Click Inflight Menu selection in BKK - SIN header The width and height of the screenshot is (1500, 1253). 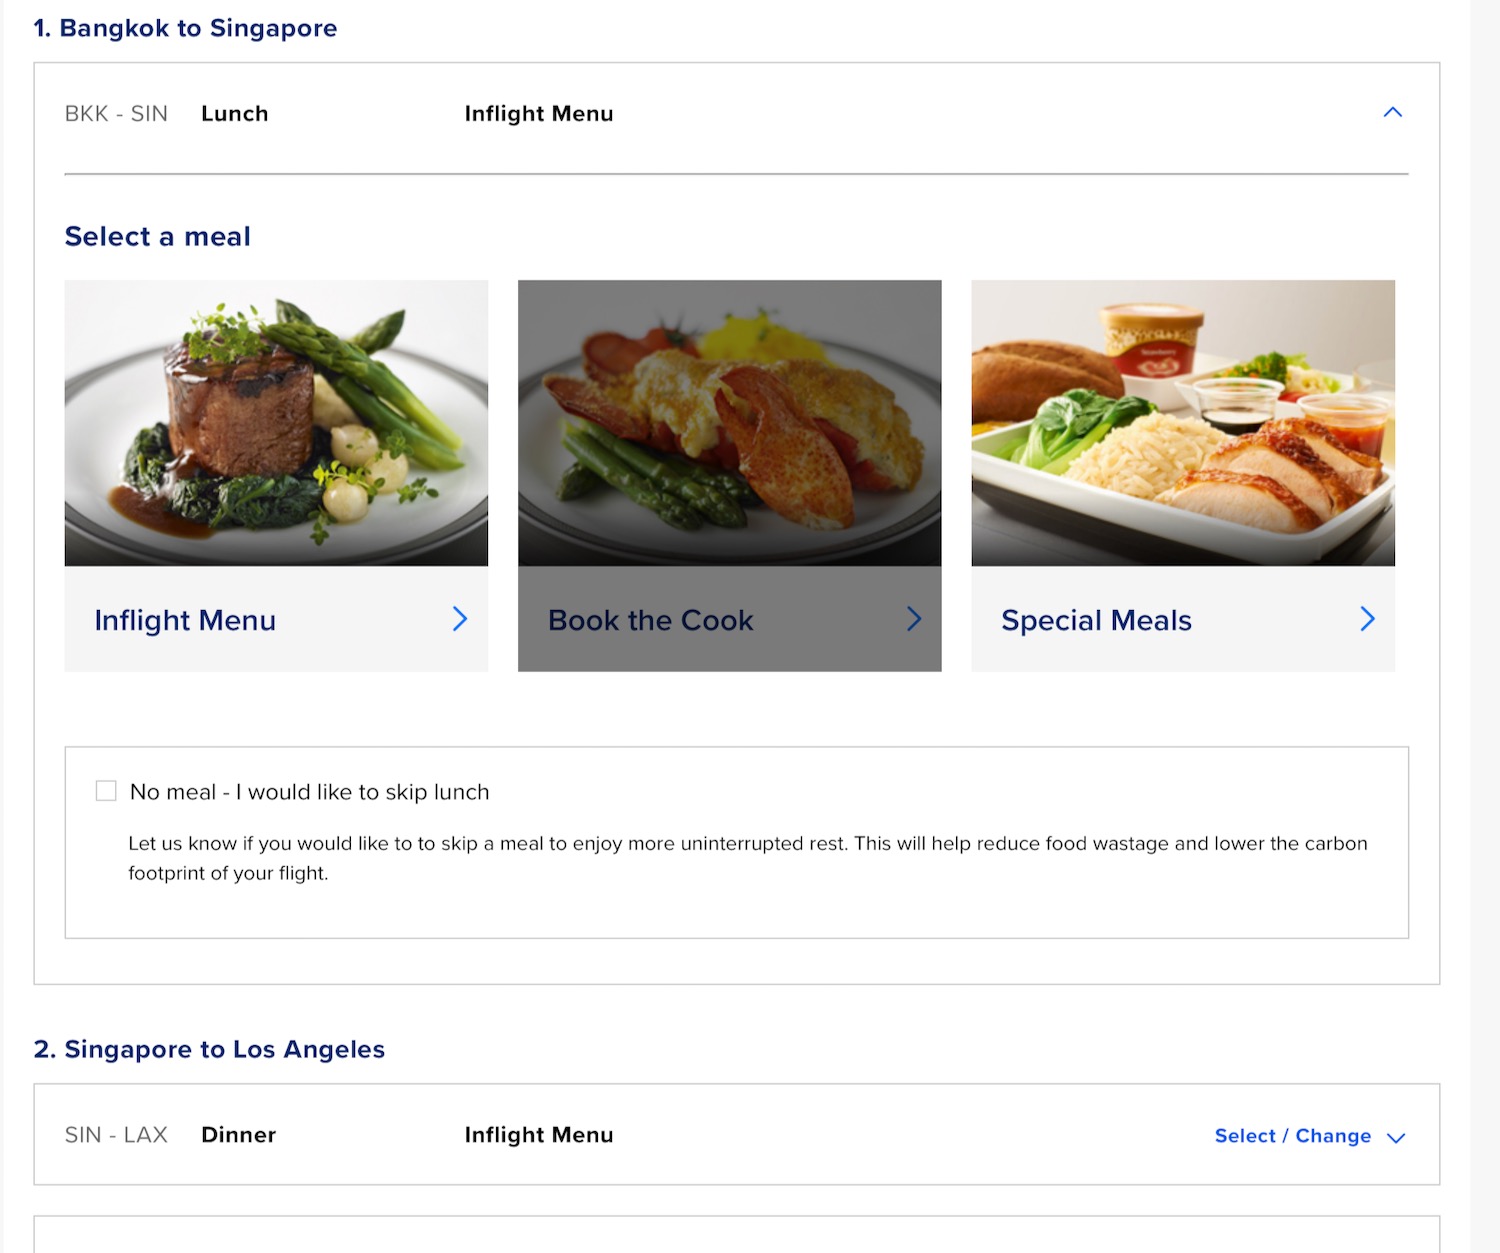(x=539, y=114)
